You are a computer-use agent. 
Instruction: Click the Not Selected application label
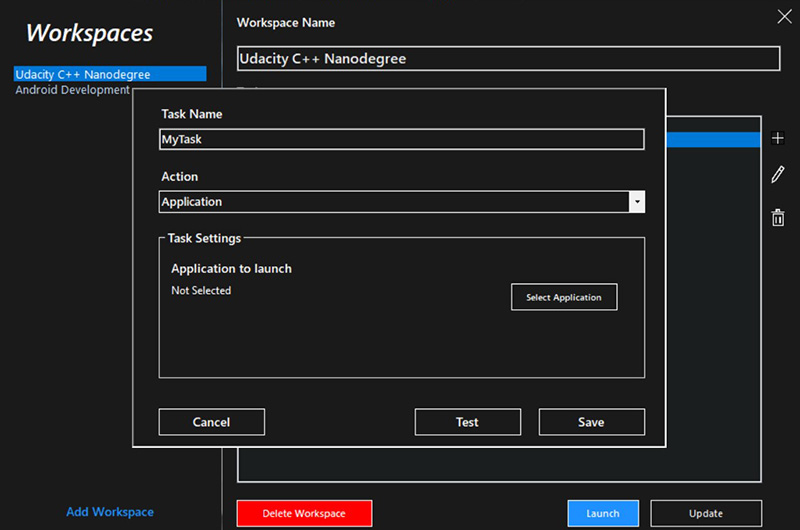coord(201,291)
